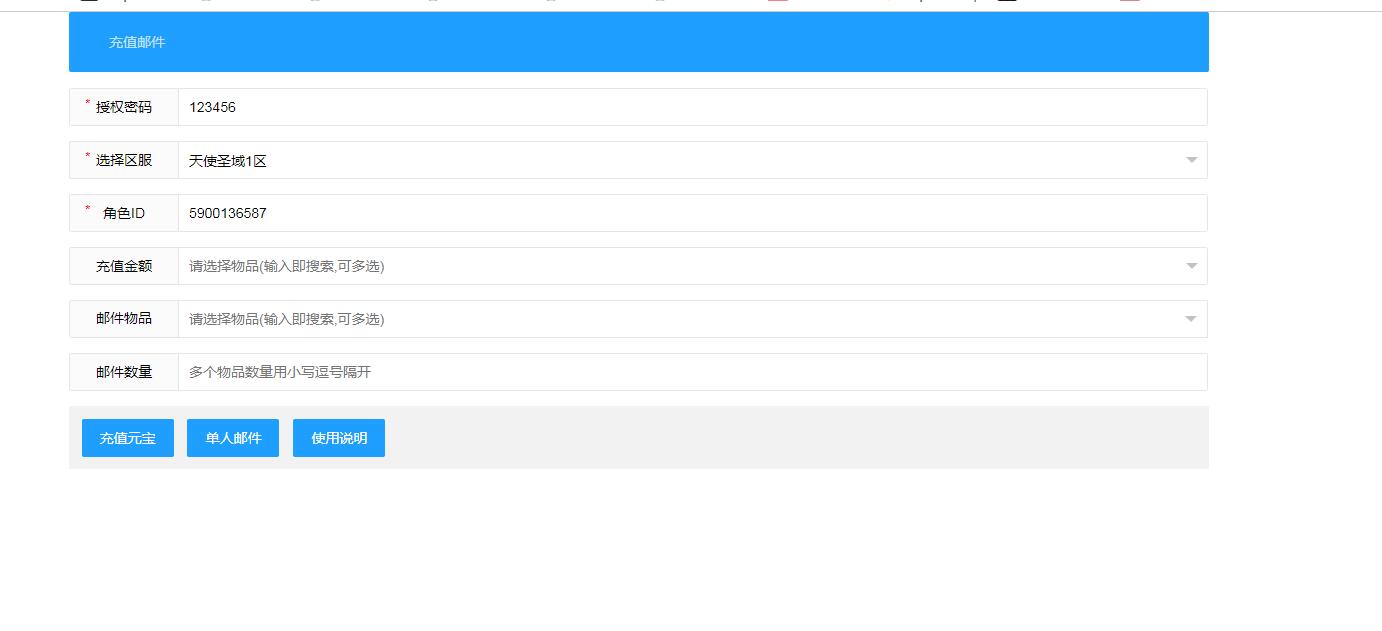Focus the 邮件物品 item search box
This screenshot has height=631, width=1382.
pos(680,319)
